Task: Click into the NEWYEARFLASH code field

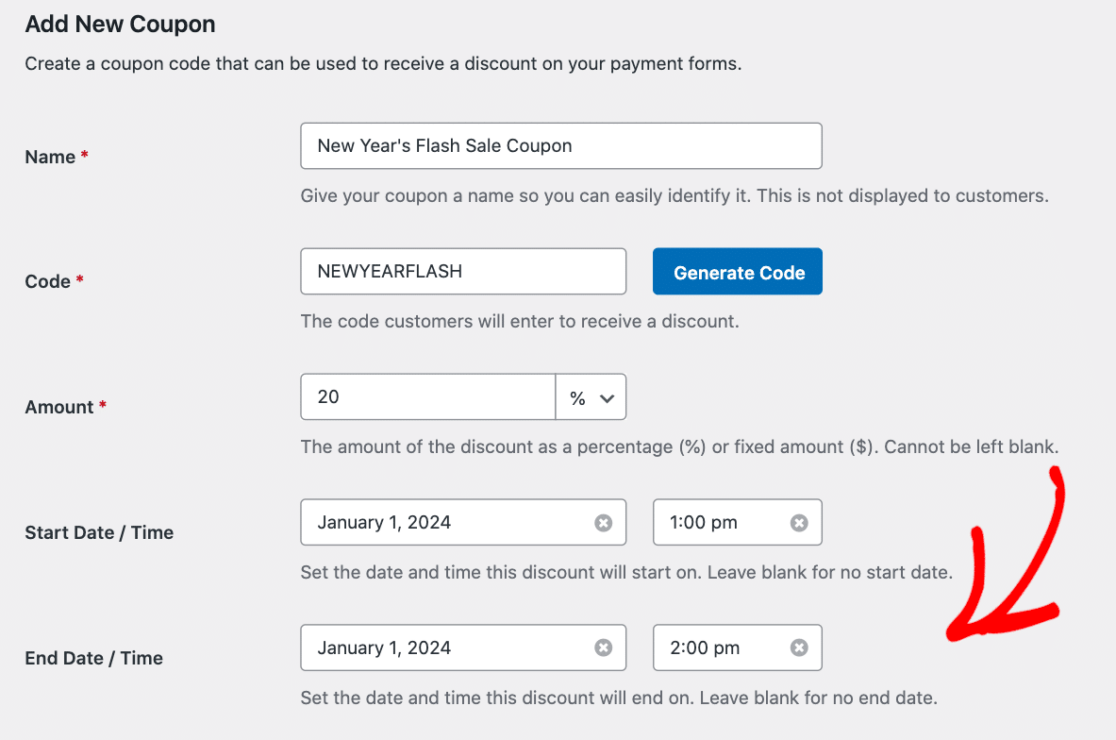Action: coord(462,272)
